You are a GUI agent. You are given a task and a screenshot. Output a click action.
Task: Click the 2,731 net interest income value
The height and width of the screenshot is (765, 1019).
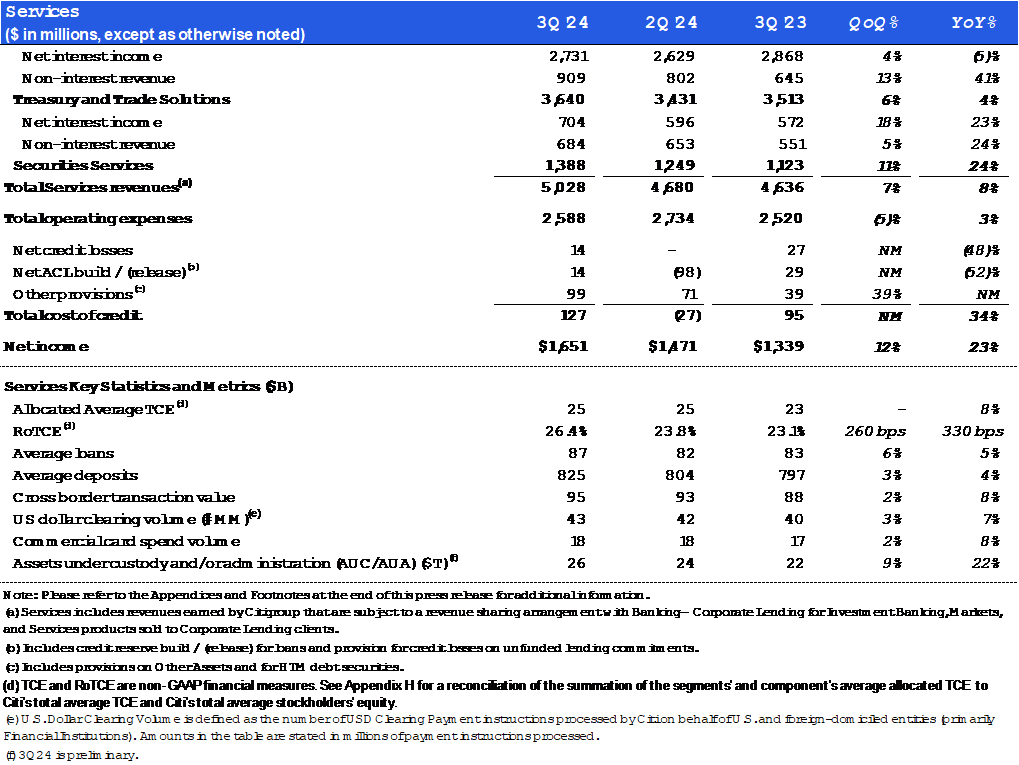[569, 56]
